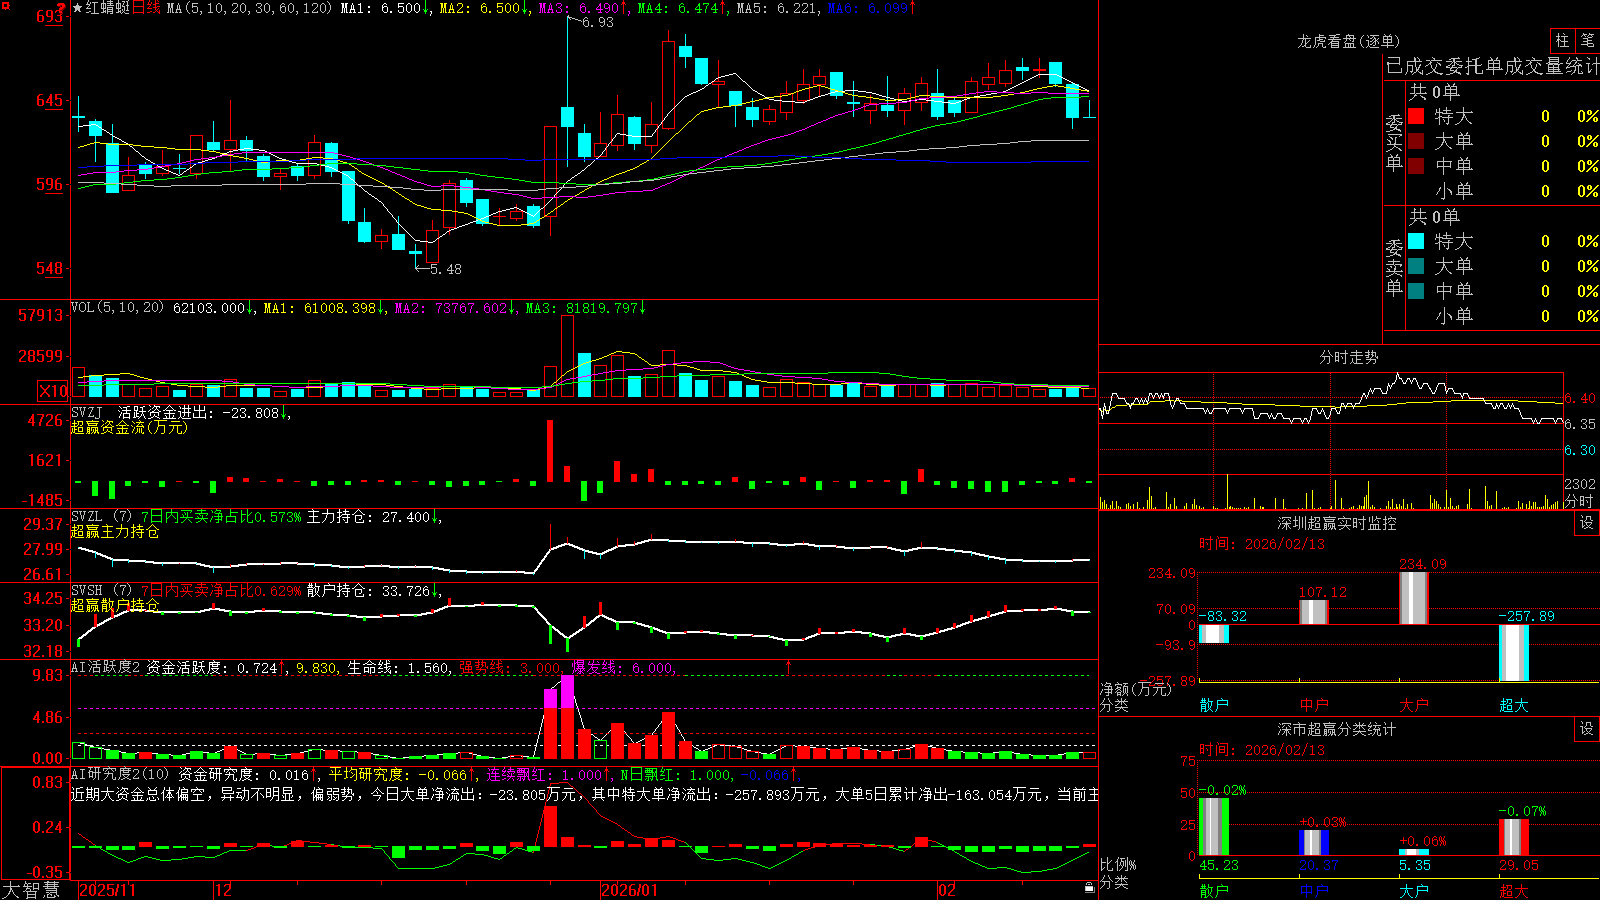The image size is (1600, 900).
Task: Click the 分时走势 panel title
Action: pyautogui.click(x=1348, y=357)
